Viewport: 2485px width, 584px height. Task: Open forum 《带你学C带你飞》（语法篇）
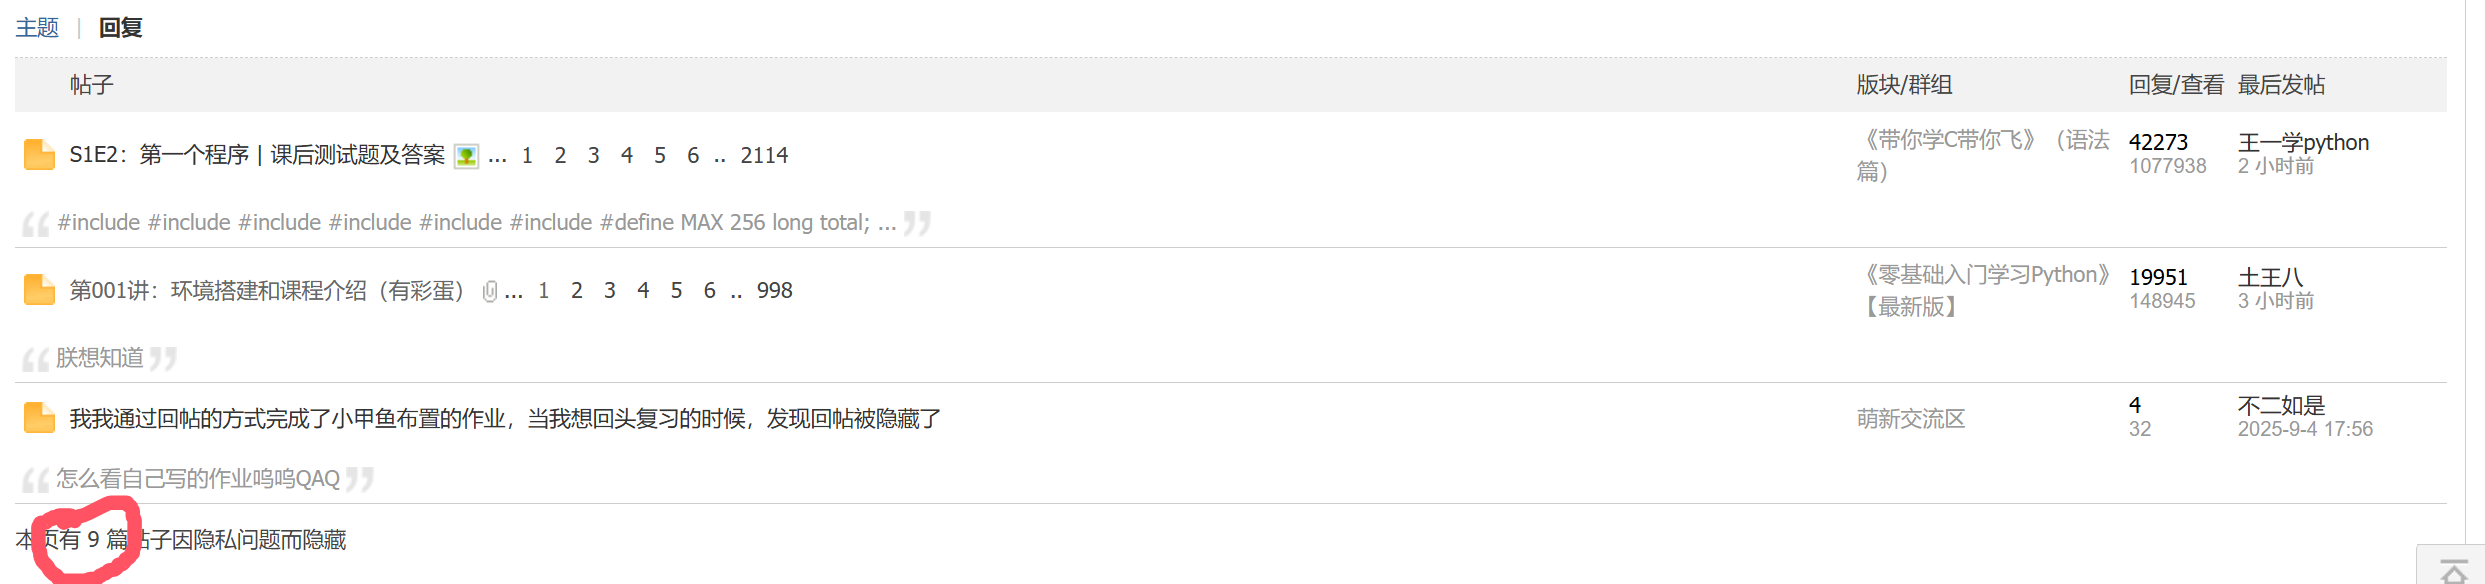tap(1983, 155)
